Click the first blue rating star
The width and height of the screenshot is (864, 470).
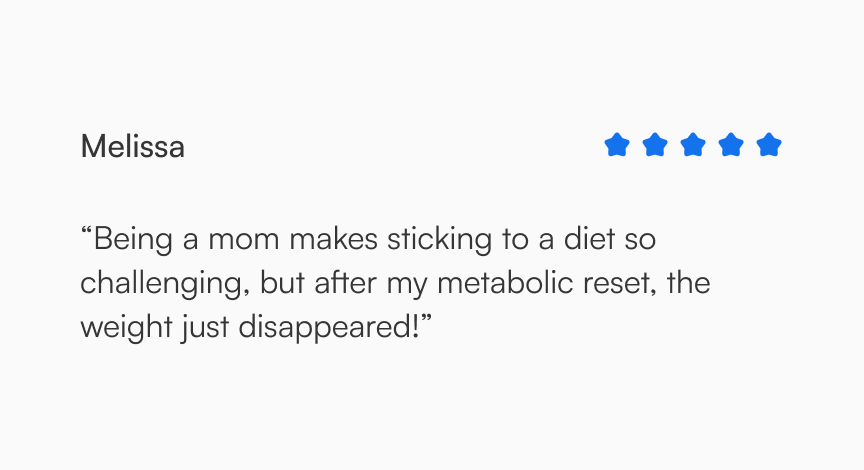(x=617, y=146)
